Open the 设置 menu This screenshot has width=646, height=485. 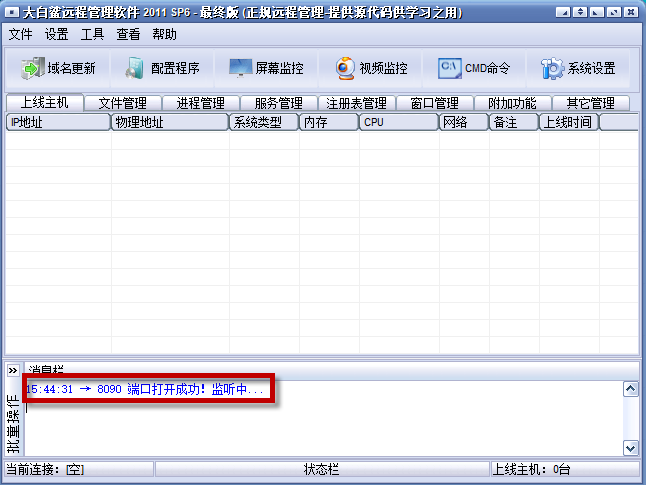(x=57, y=34)
